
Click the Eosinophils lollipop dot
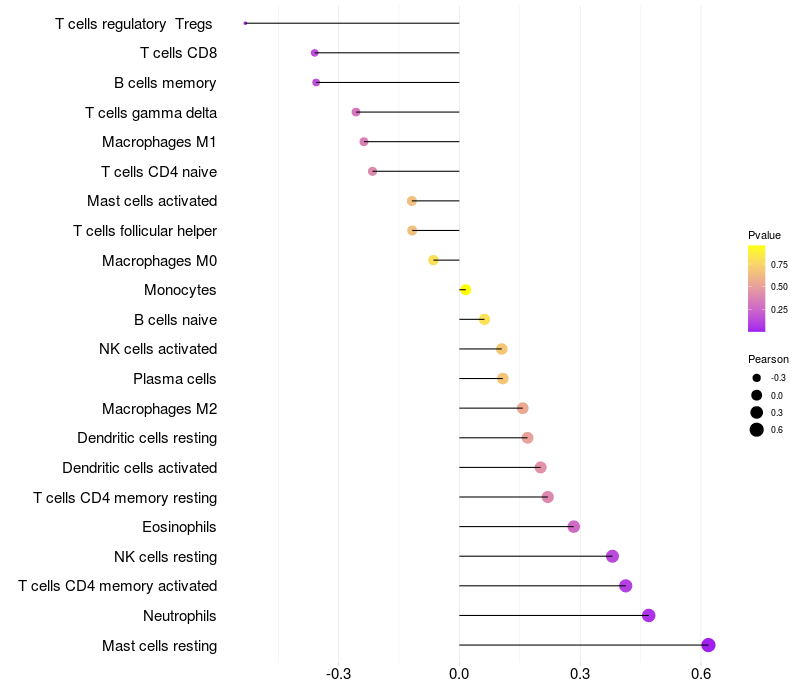point(573,527)
